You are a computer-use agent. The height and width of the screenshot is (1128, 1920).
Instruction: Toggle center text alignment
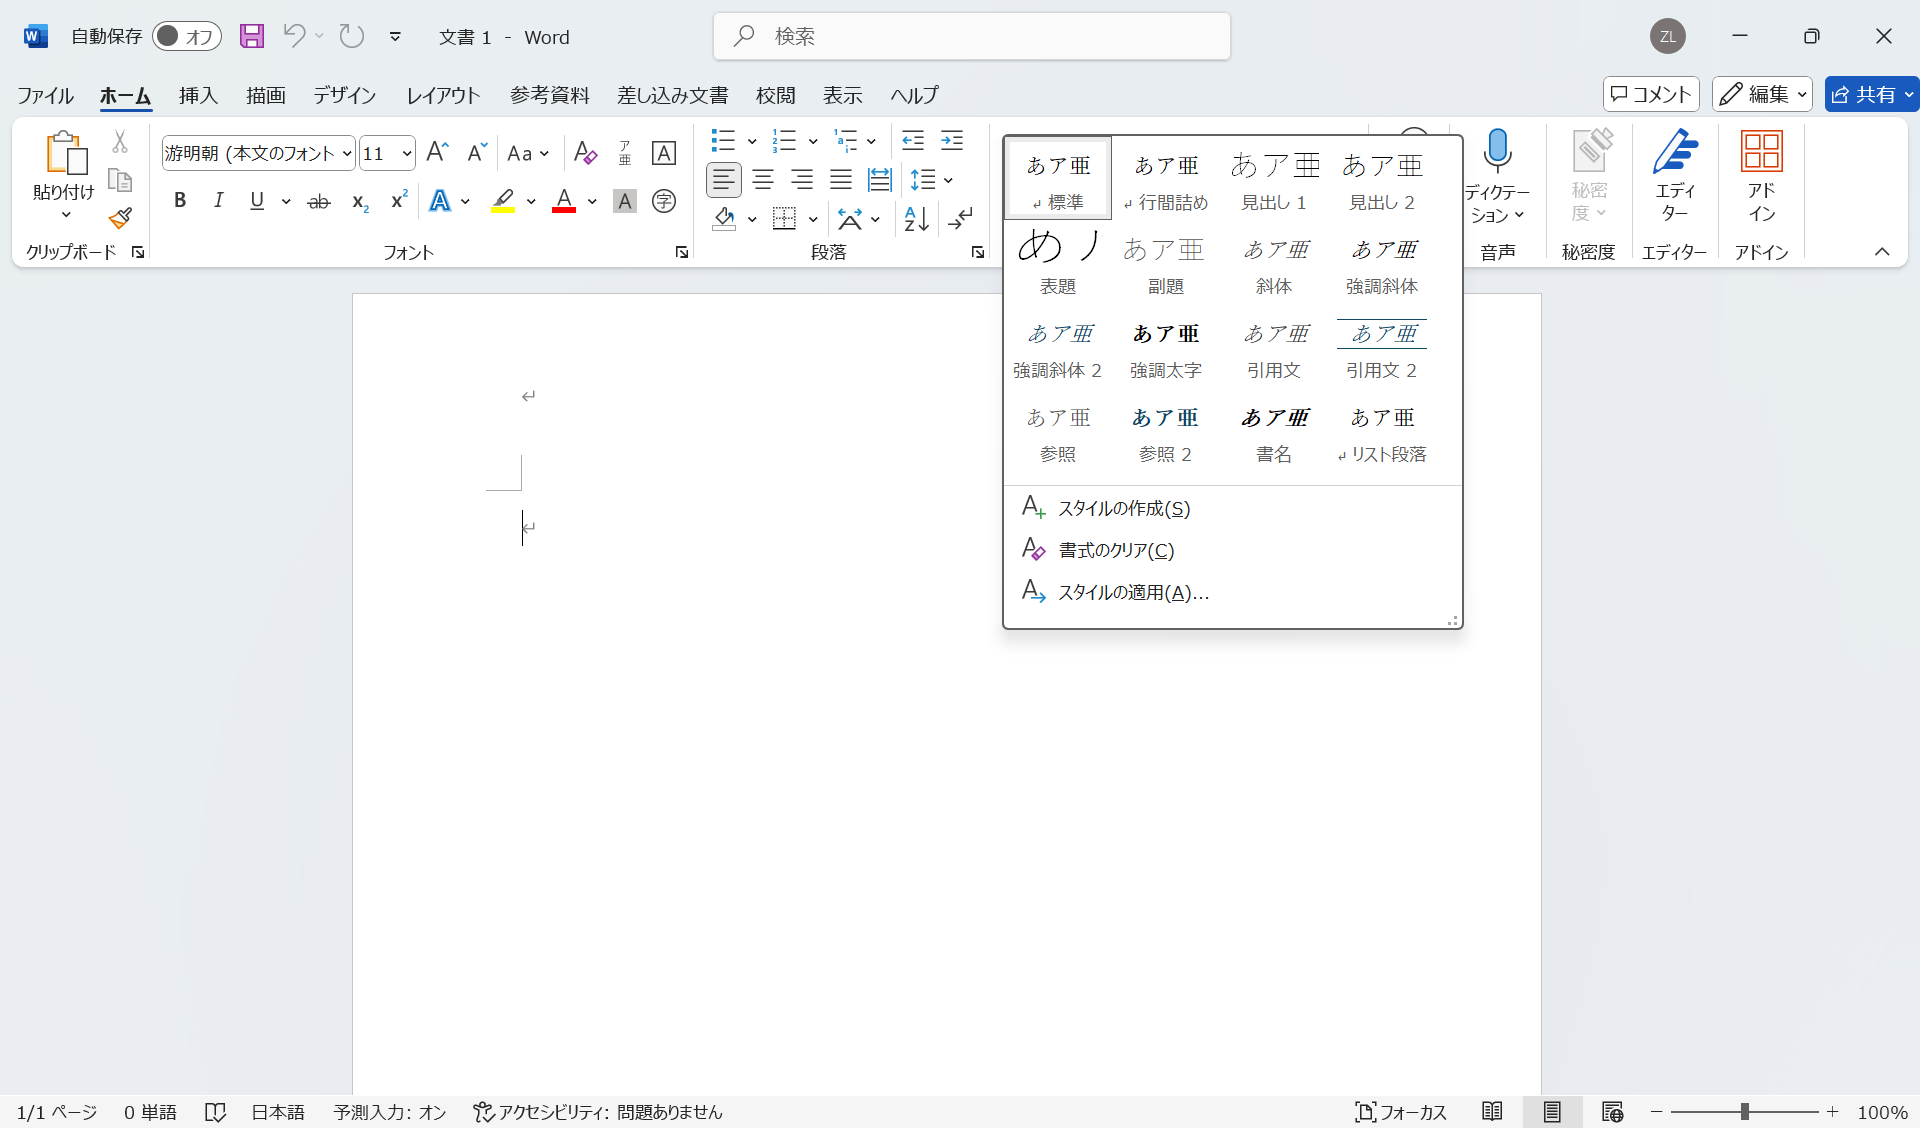763,180
